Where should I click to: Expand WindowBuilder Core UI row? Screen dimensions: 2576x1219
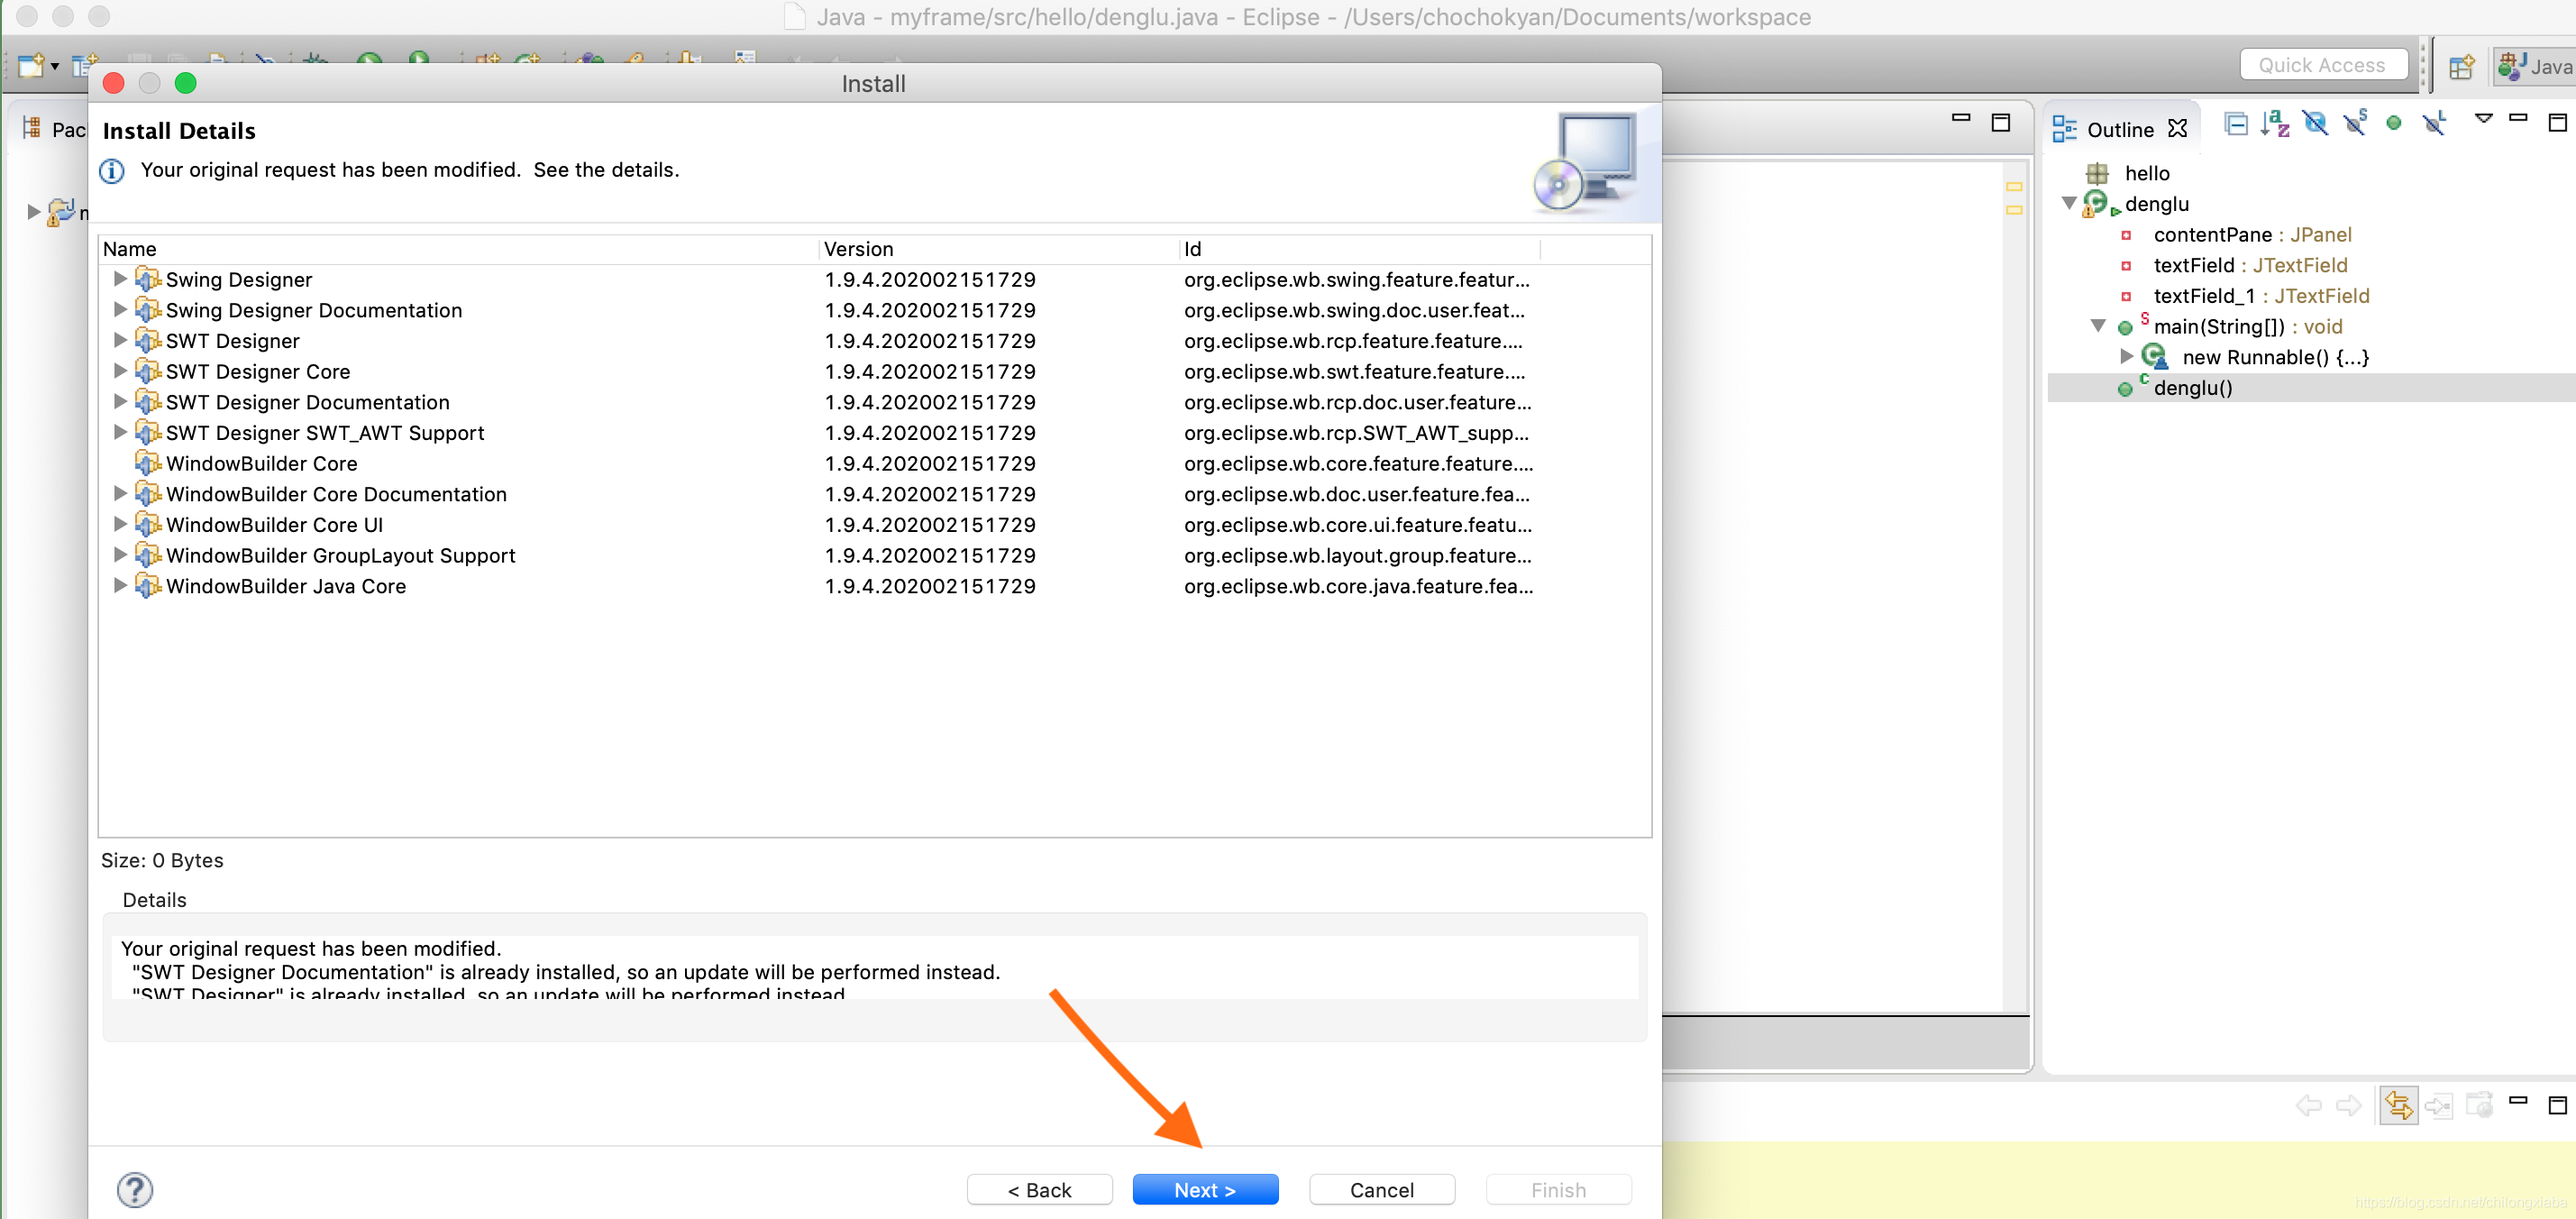pos(120,524)
